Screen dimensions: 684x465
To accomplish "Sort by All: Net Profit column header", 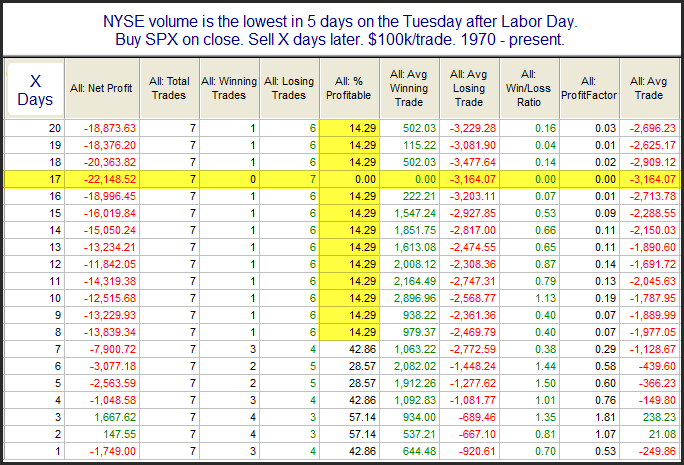I will [101, 88].
